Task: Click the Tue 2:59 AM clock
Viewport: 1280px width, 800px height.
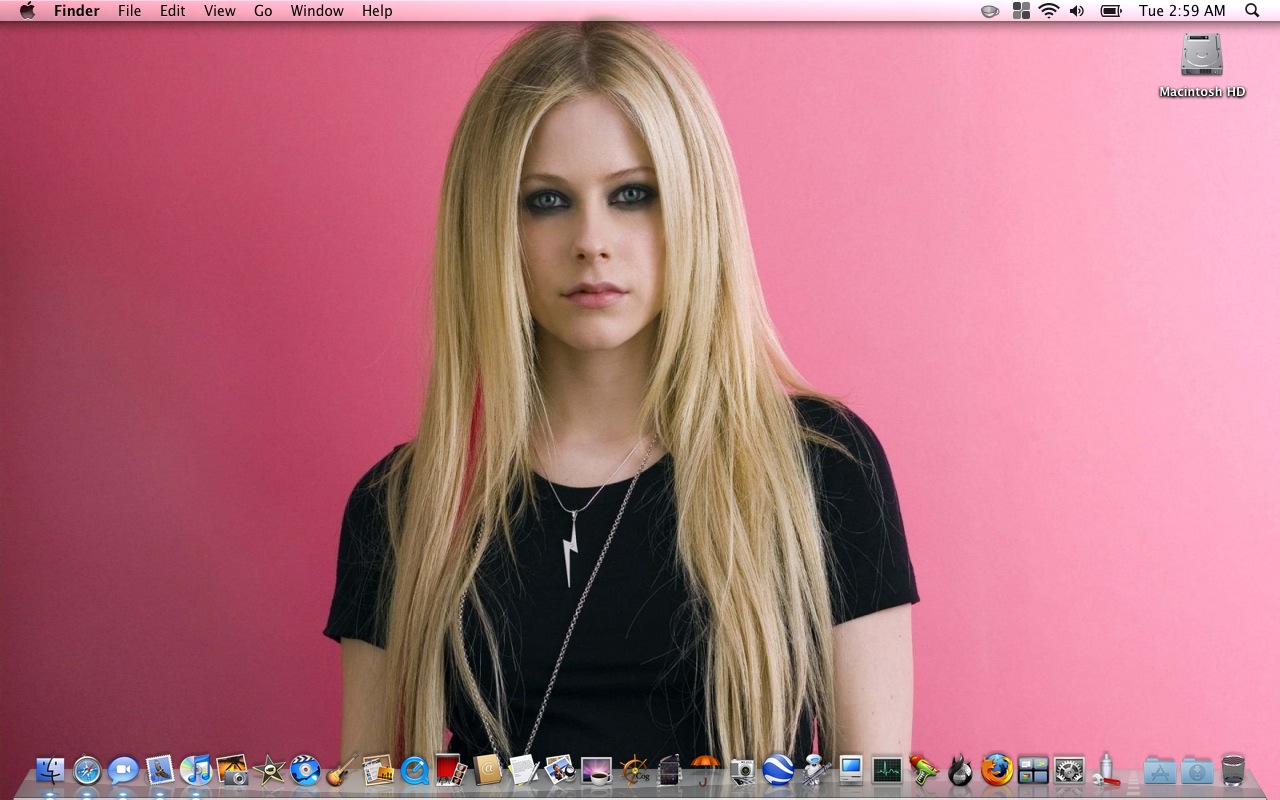Action: coord(1182,11)
